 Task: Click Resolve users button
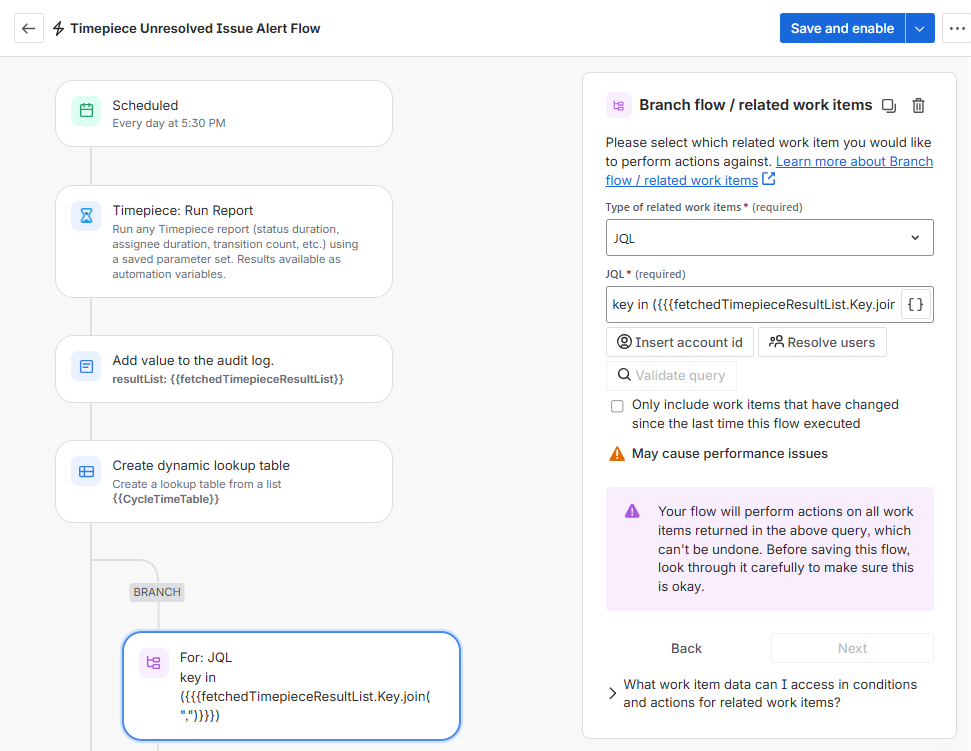(822, 342)
